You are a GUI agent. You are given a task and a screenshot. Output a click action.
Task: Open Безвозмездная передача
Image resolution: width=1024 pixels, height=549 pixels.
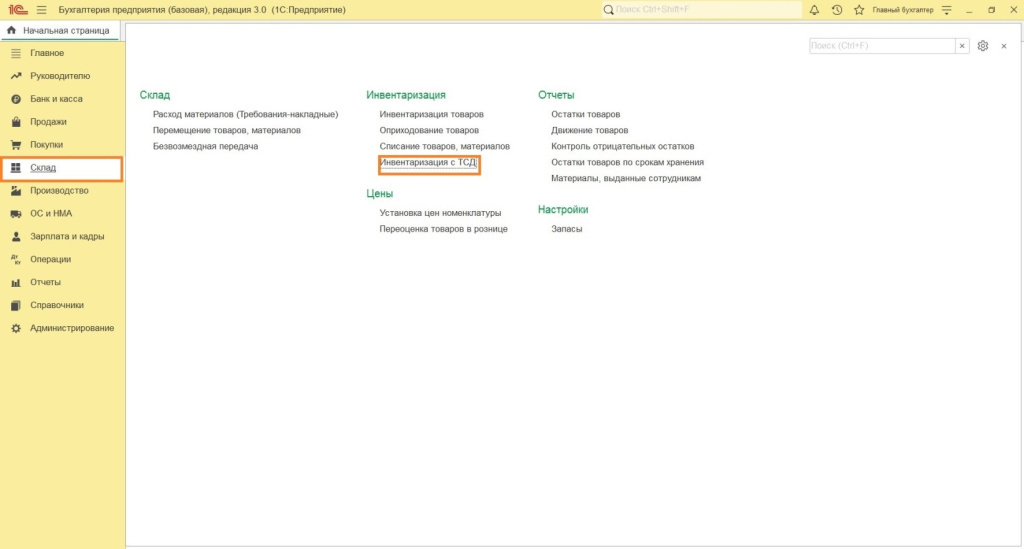click(x=205, y=146)
